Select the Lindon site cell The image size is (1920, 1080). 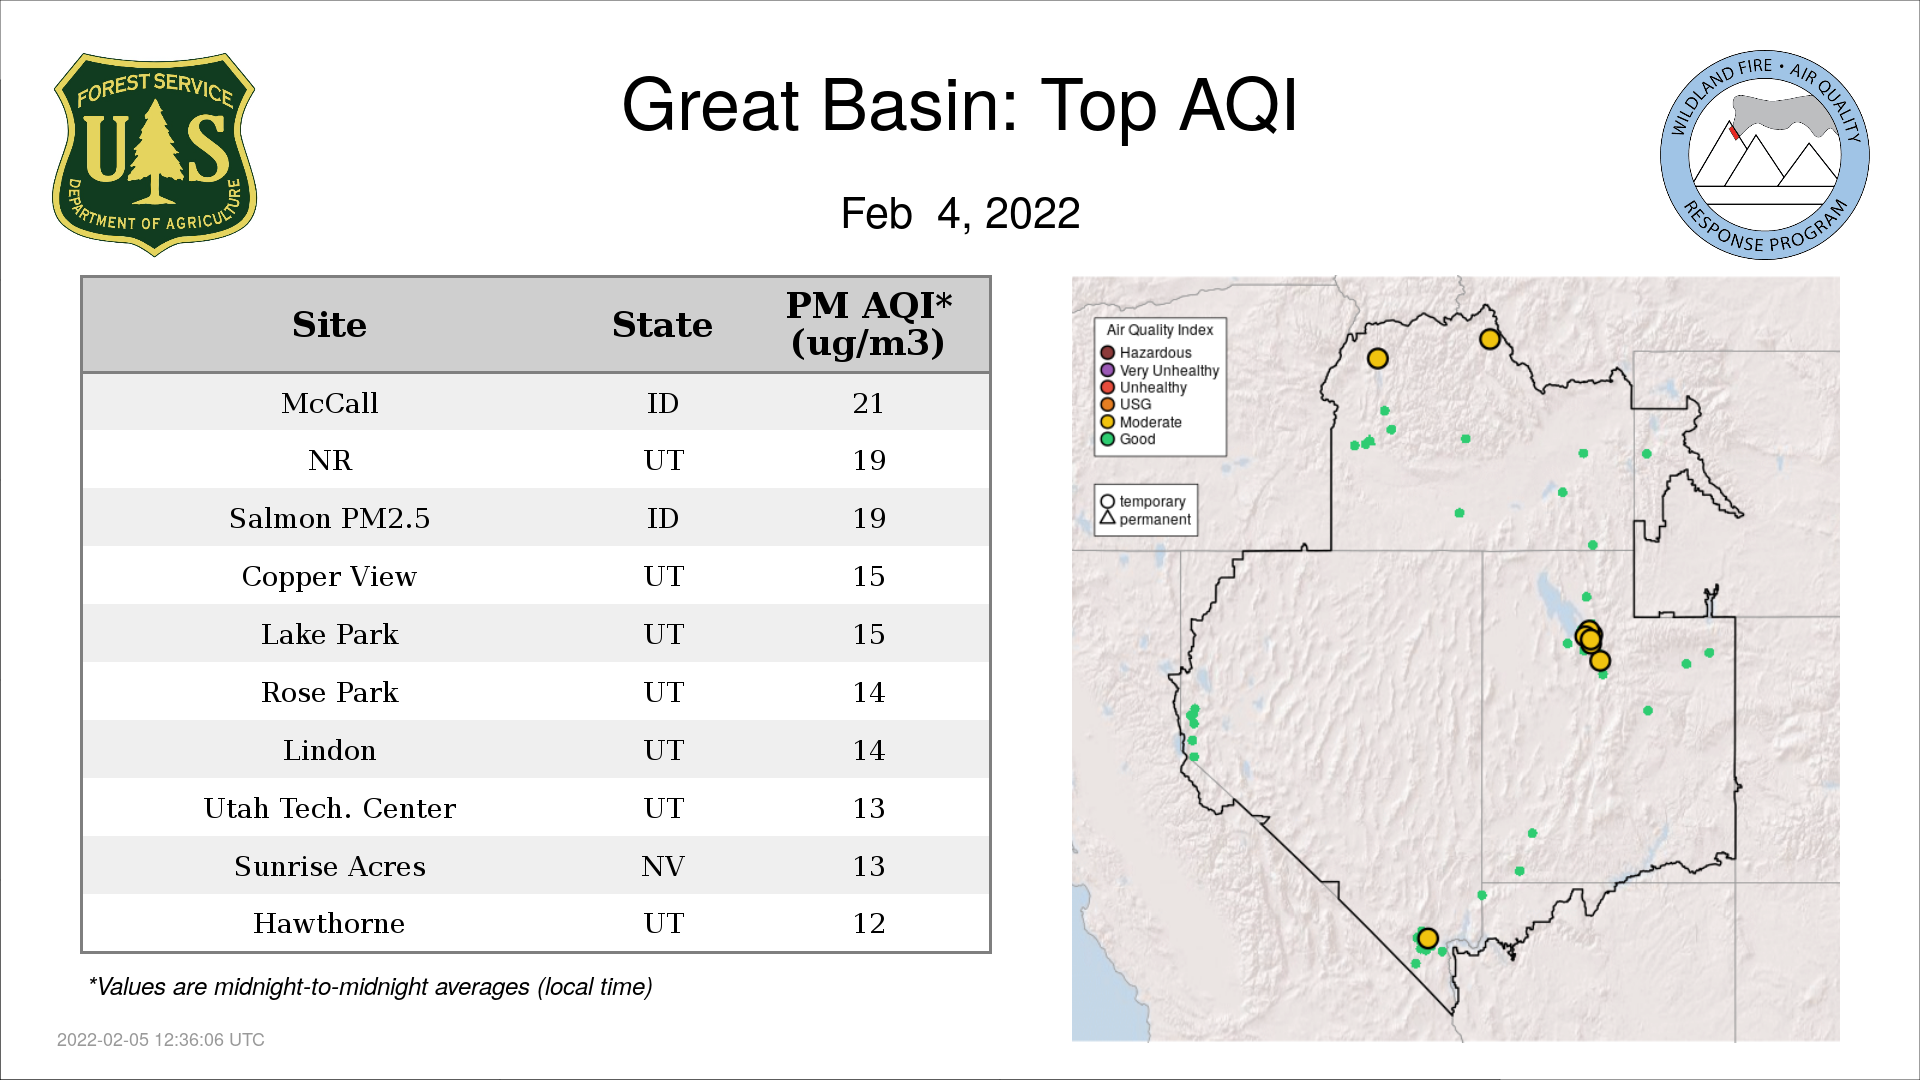329,750
